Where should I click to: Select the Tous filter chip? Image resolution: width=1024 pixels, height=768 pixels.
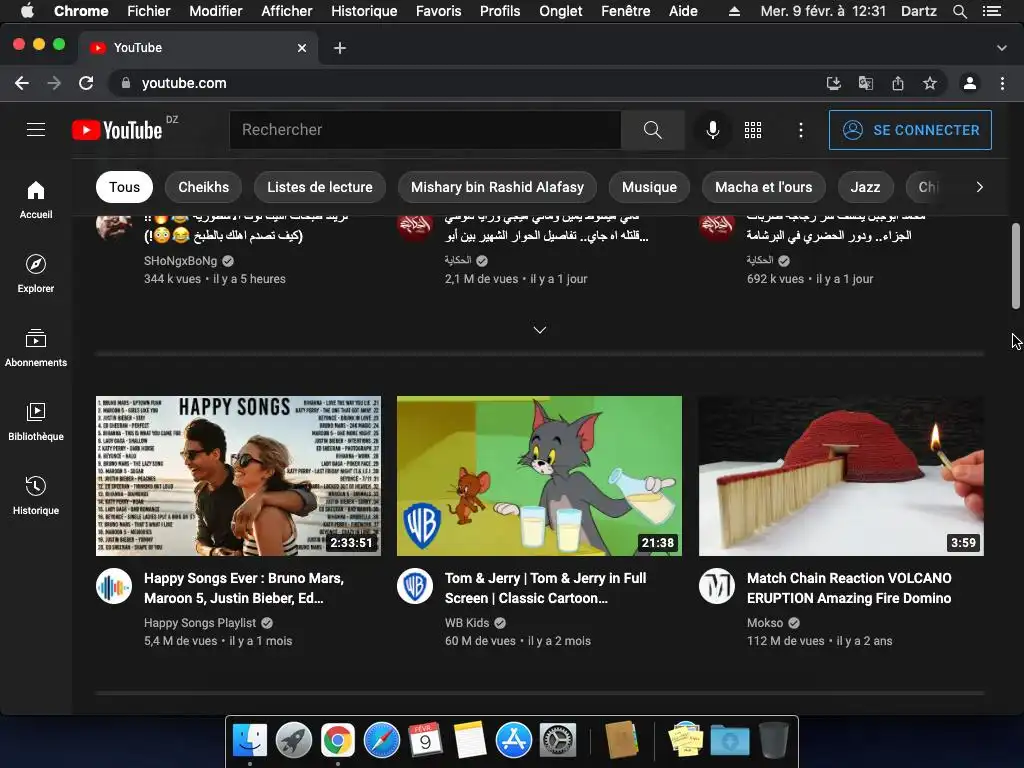pos(124,187)
